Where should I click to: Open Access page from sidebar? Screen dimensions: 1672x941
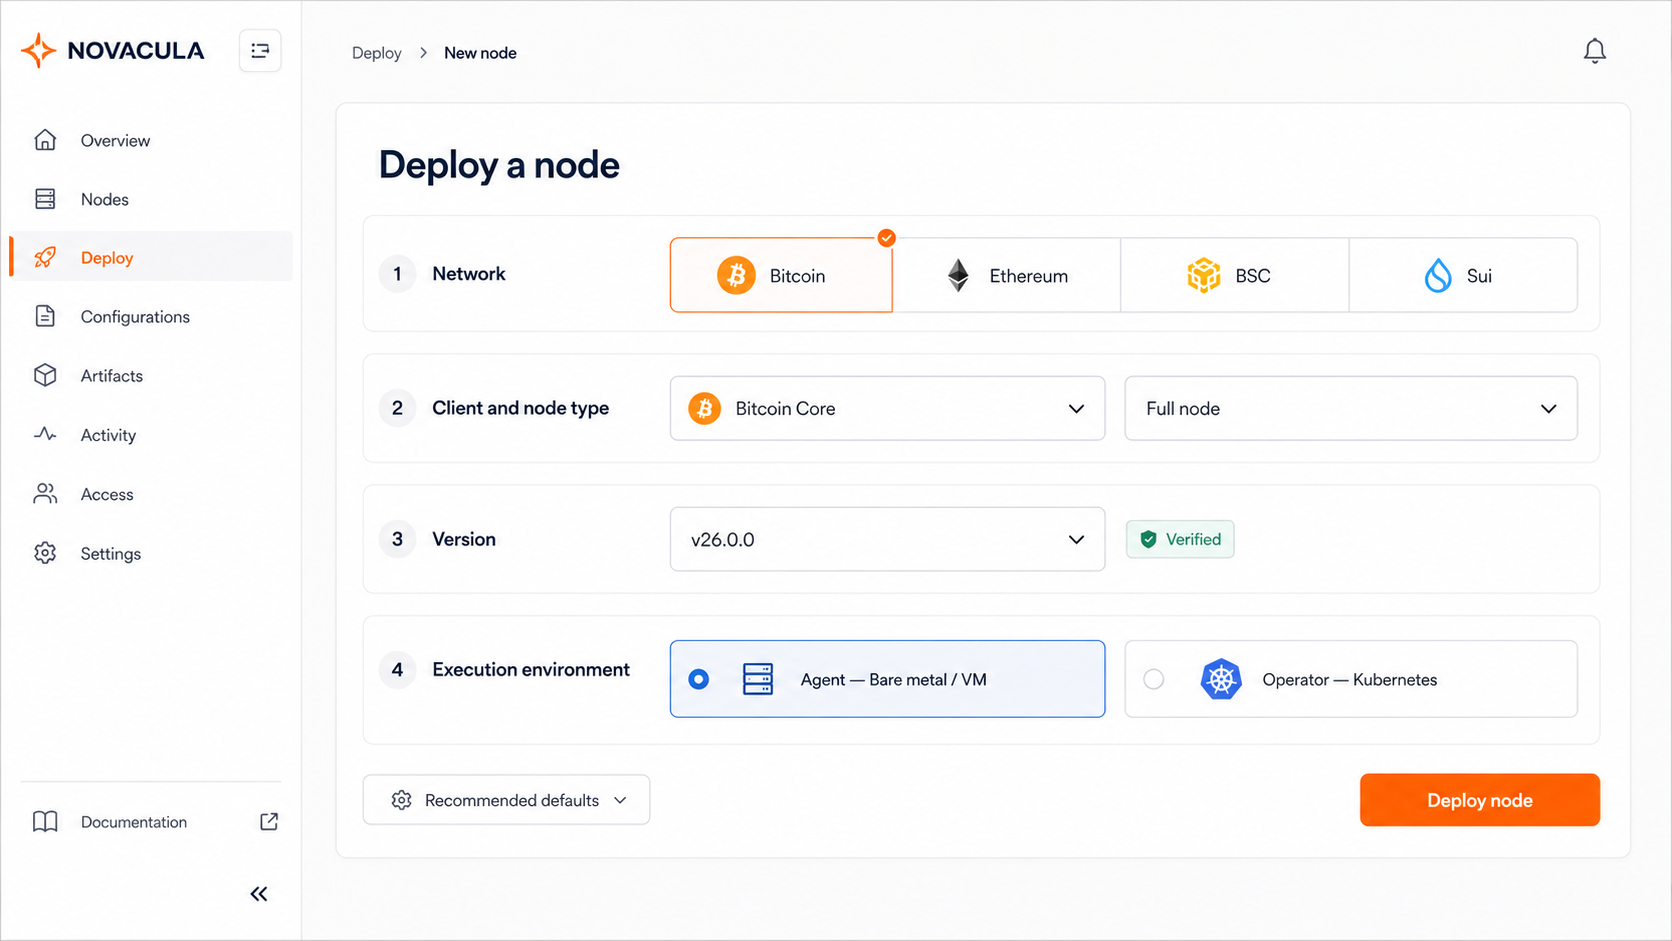151,494
